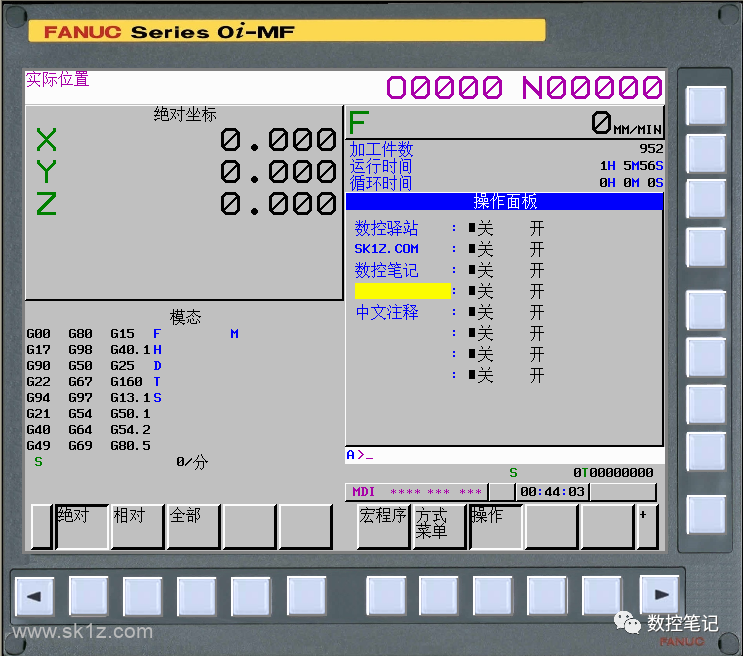The image size is (743, 656).
Task: Select the 操作 soft key
Action: click(496, 527)
